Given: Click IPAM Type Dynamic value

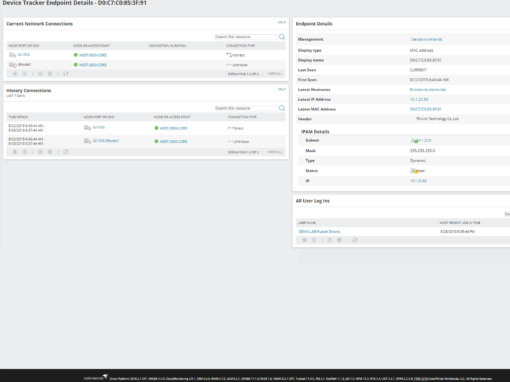Looking at the screenshot, I should (418, 161).
